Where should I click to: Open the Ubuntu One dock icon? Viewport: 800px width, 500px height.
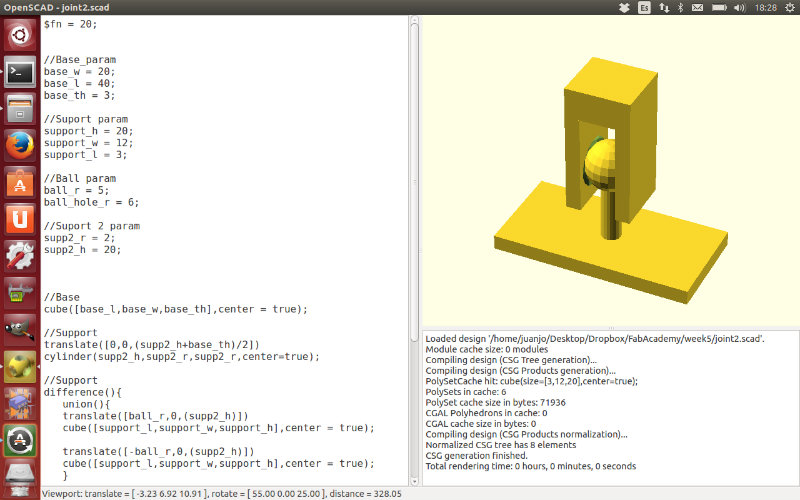coord(20,219)
